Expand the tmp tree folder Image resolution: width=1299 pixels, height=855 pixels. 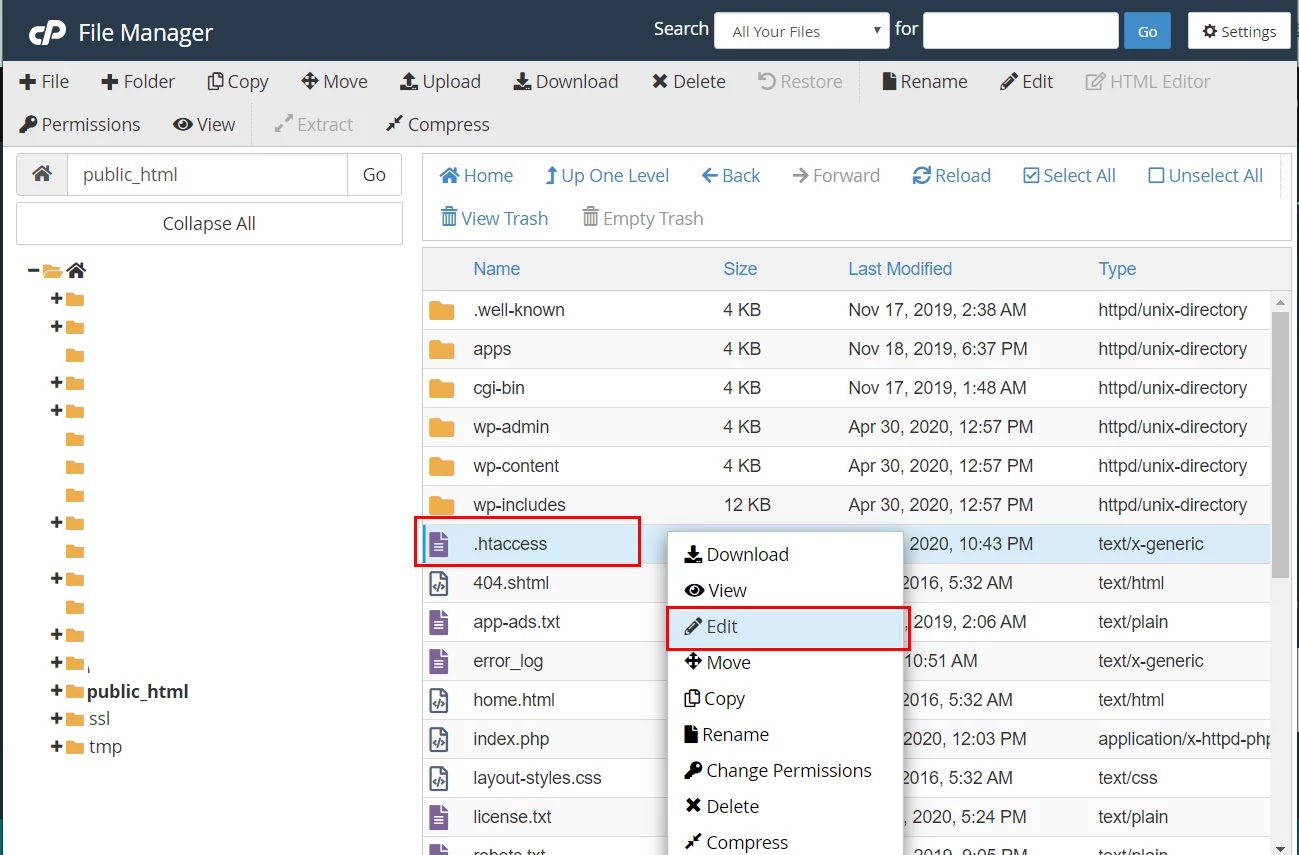click(x=56, y=747)
